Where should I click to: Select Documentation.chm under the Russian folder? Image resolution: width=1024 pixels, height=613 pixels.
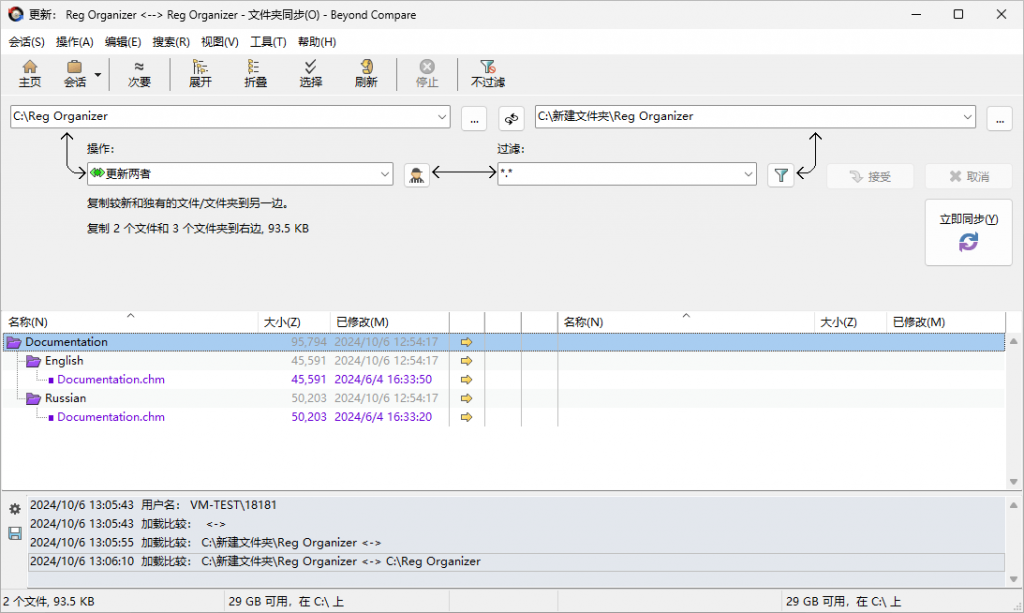click(504, 417)
